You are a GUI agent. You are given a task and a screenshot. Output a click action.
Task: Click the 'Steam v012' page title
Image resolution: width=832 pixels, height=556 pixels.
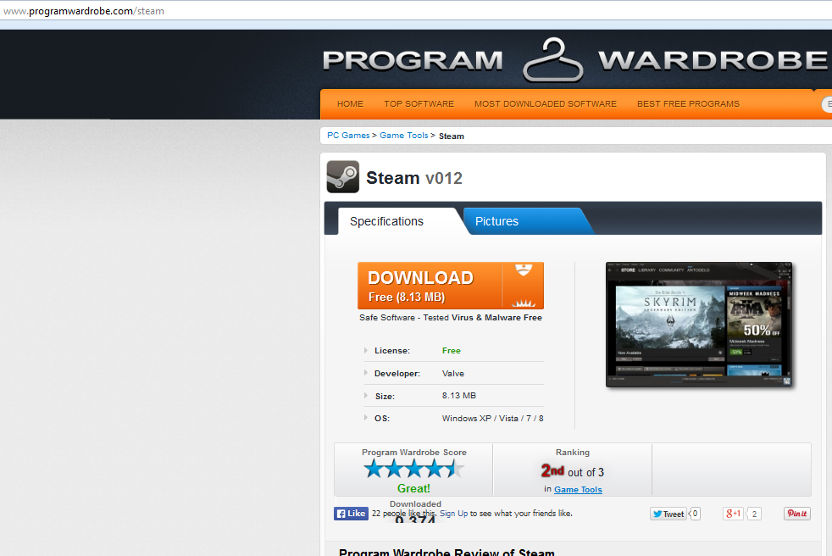[x=414, y=178]
